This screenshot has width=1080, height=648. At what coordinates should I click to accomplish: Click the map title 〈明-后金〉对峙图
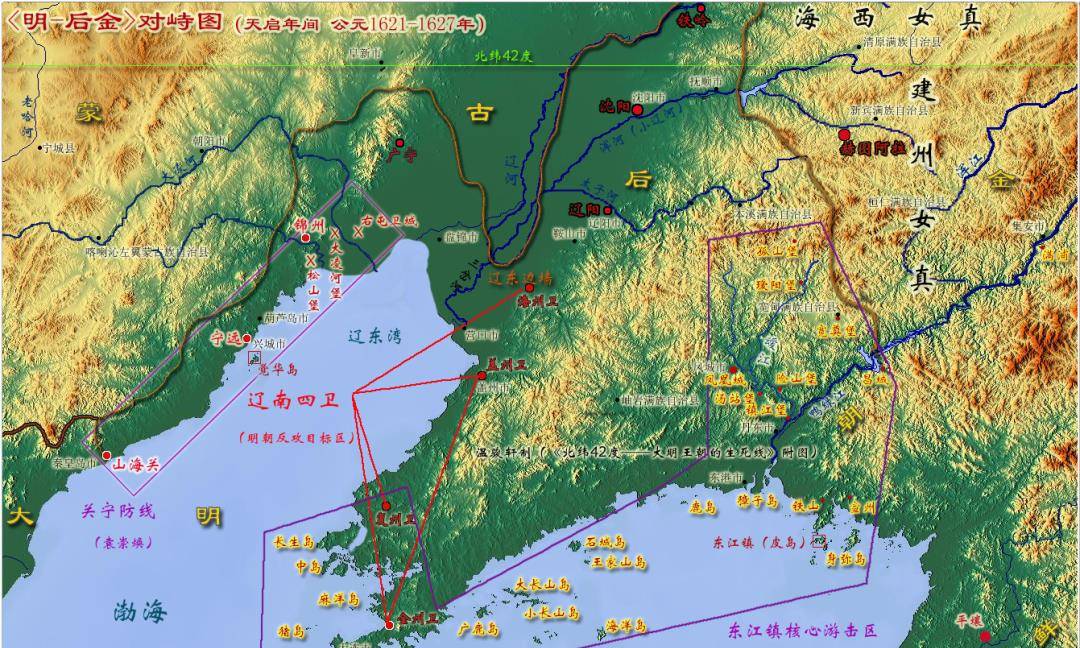pos(114,22)
